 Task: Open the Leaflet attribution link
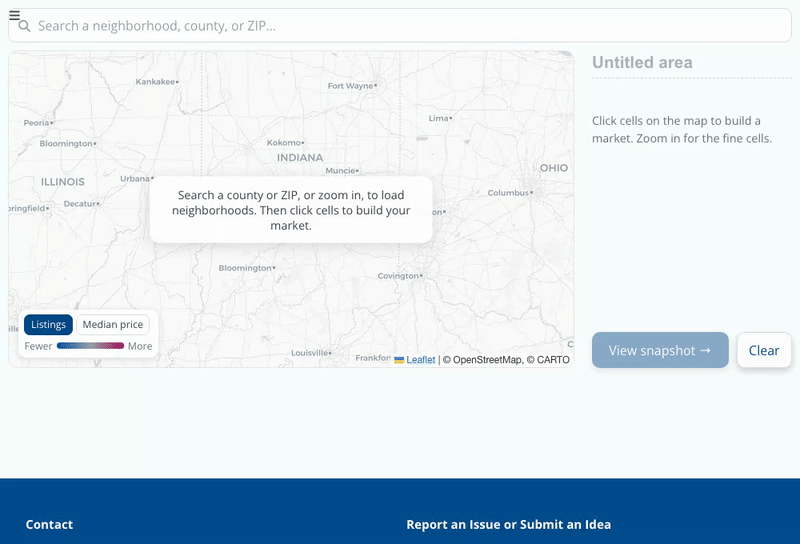pos(420,360)
